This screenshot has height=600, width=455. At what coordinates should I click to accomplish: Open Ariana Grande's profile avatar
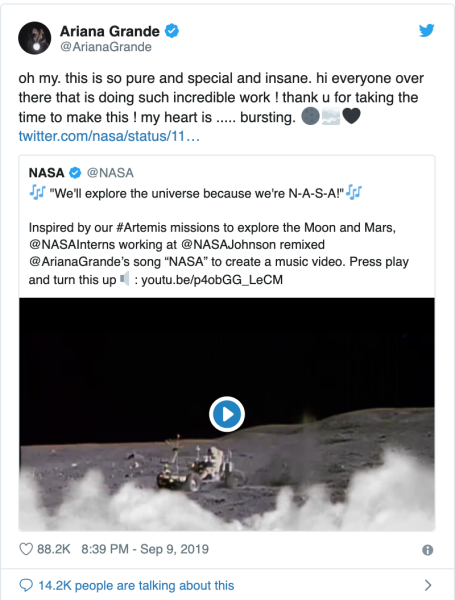[x=34, y=38]
